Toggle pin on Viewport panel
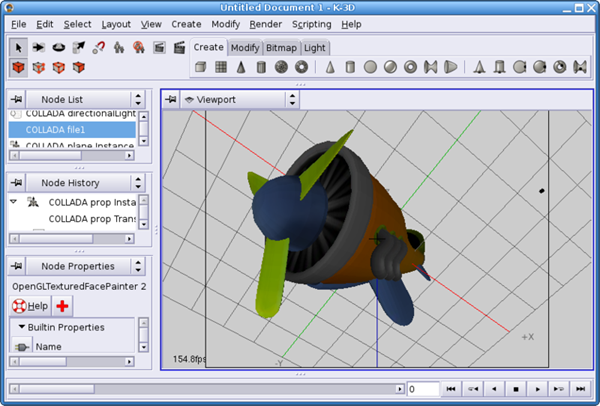Screen dimensions: 600x406 click(171, 99)
